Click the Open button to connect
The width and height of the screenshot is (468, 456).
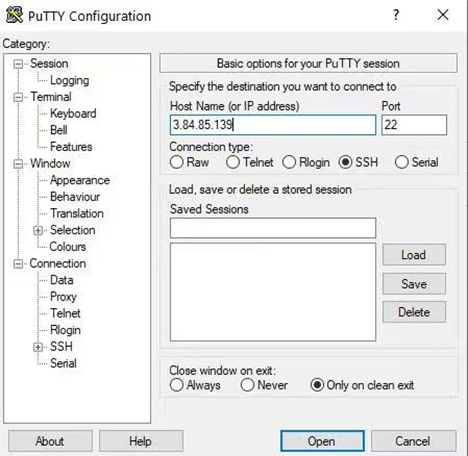322,441
